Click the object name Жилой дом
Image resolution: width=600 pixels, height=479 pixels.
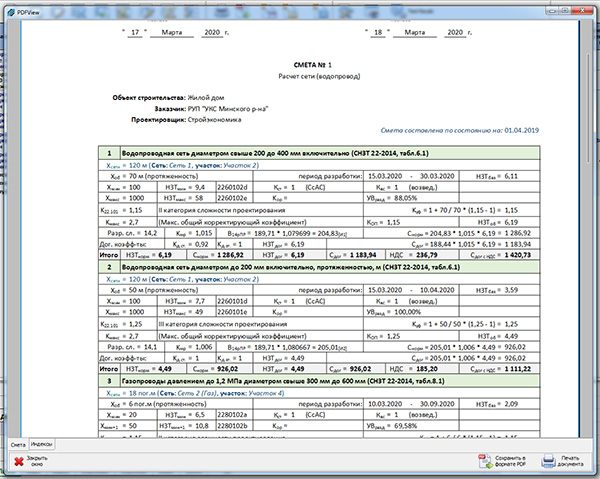coord(206,98)
